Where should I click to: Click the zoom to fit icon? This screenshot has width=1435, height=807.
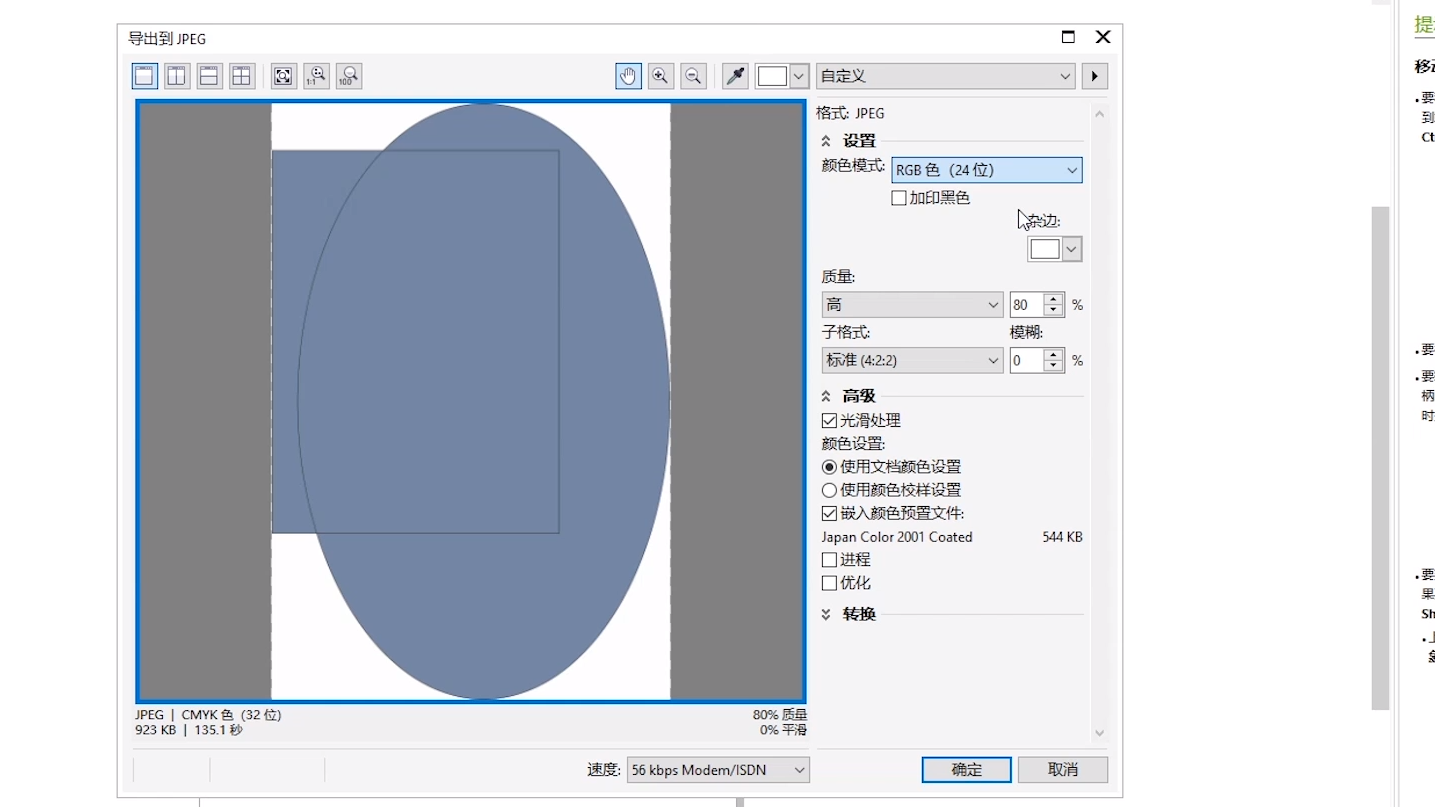283,76
